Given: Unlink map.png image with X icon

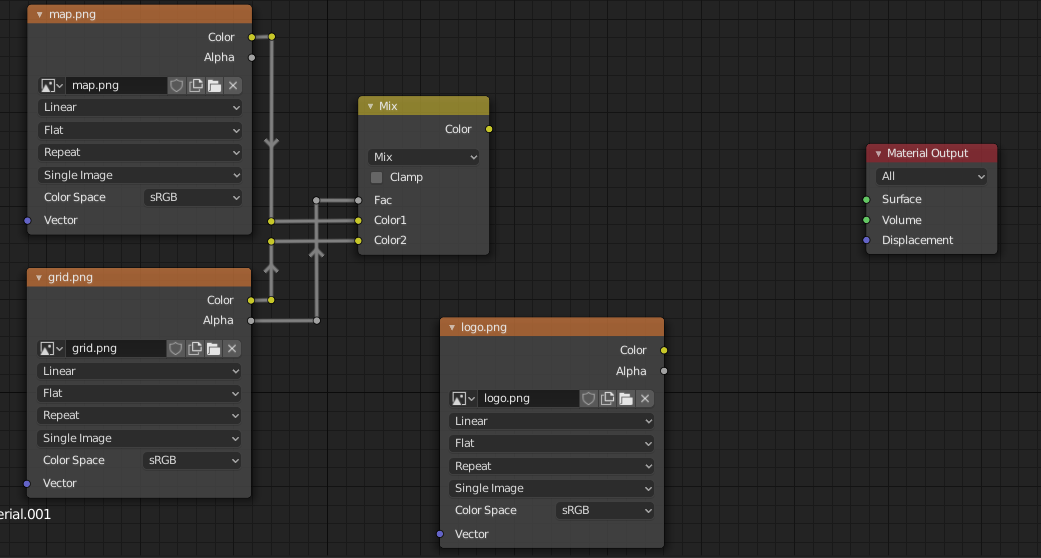Looking at the screenshot, I should [x=232, y=86].
